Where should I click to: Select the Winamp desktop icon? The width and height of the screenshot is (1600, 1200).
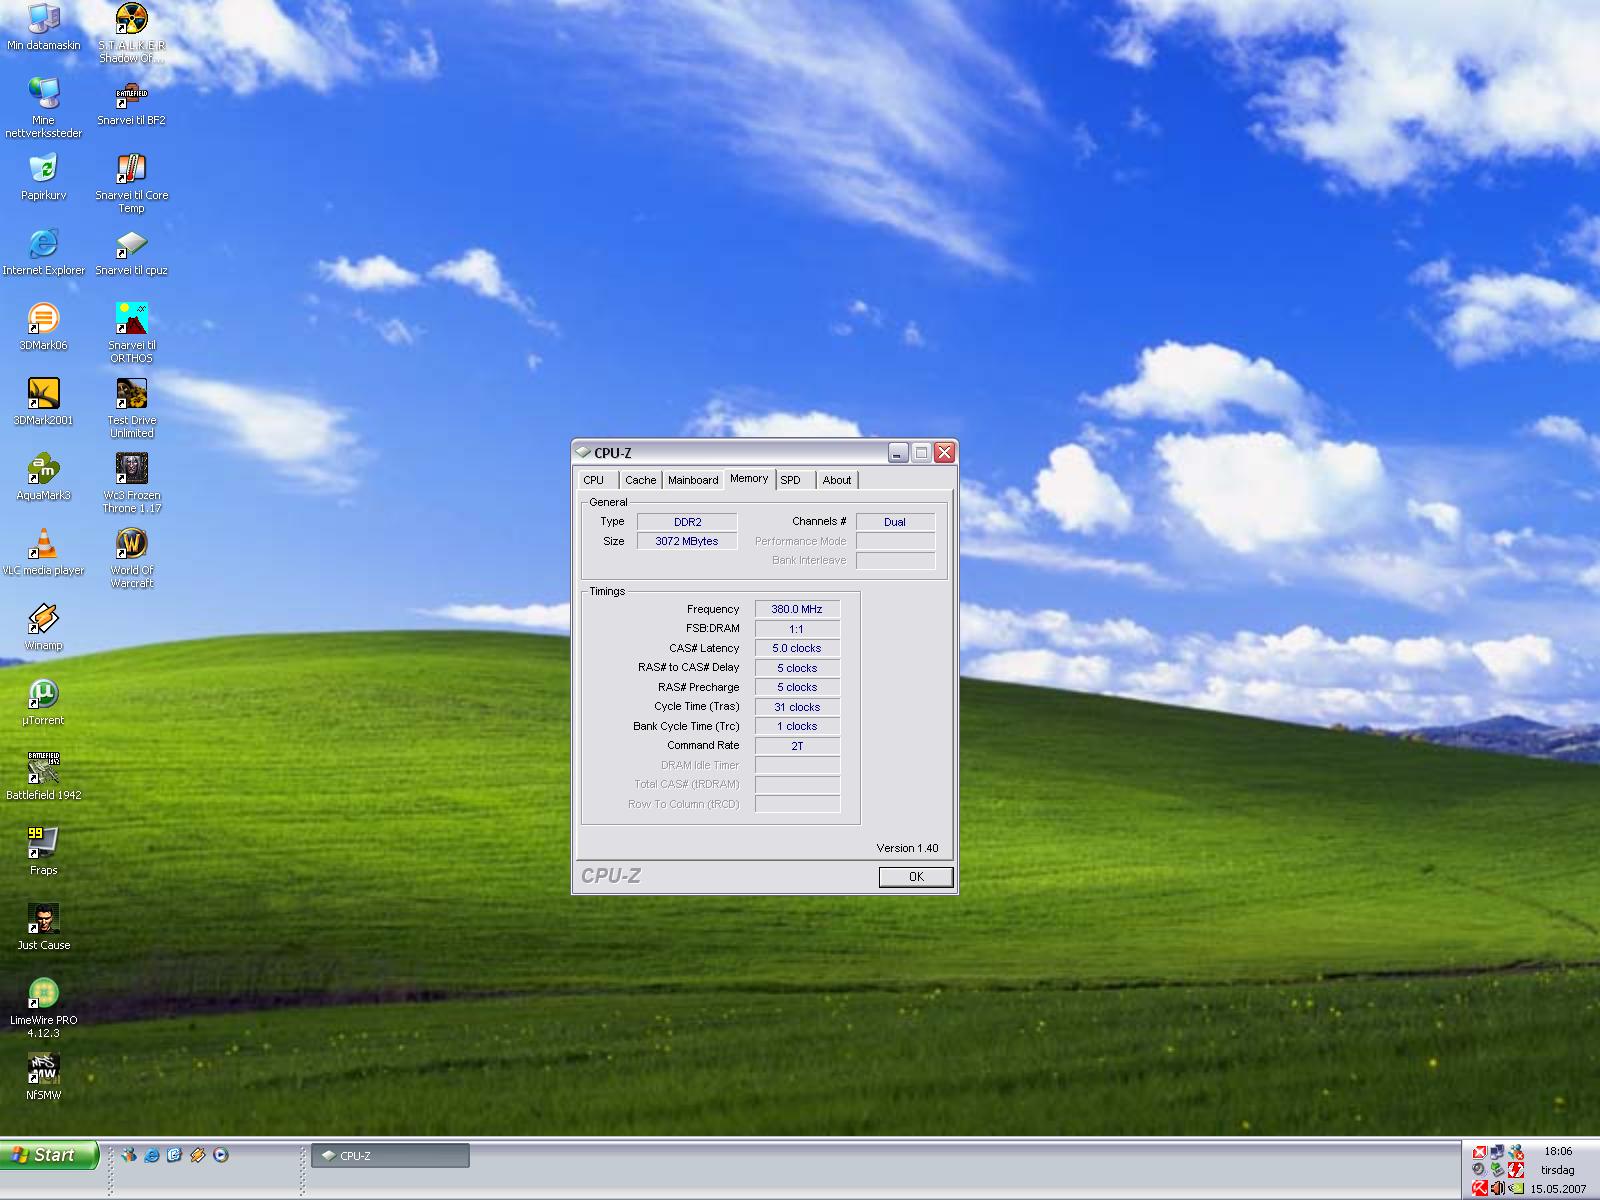pyautogui.click(x=43, y=627)
